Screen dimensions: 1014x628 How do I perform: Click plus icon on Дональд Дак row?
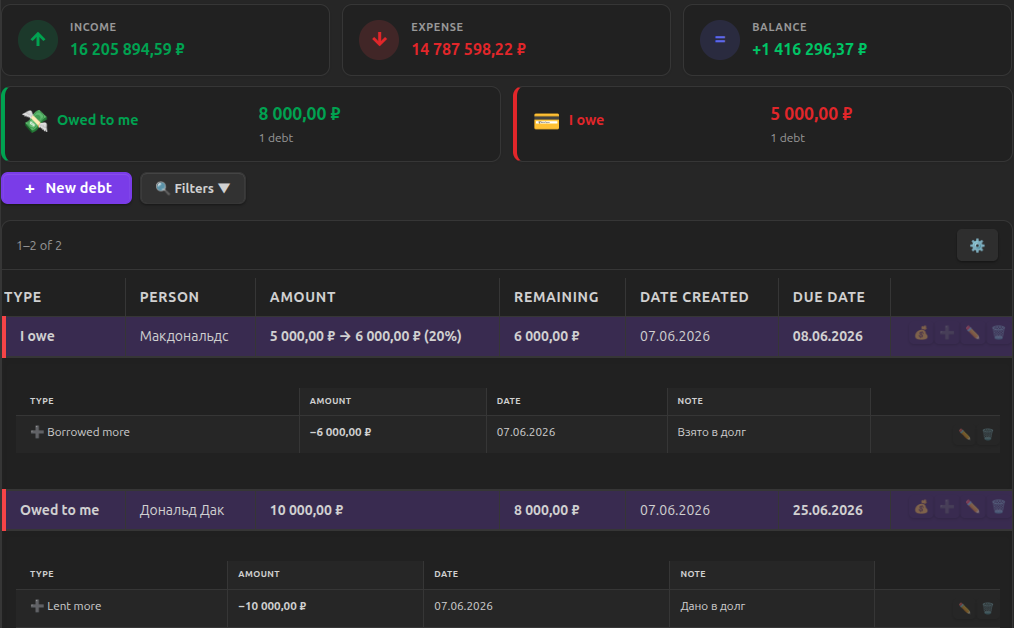[947, 507]
